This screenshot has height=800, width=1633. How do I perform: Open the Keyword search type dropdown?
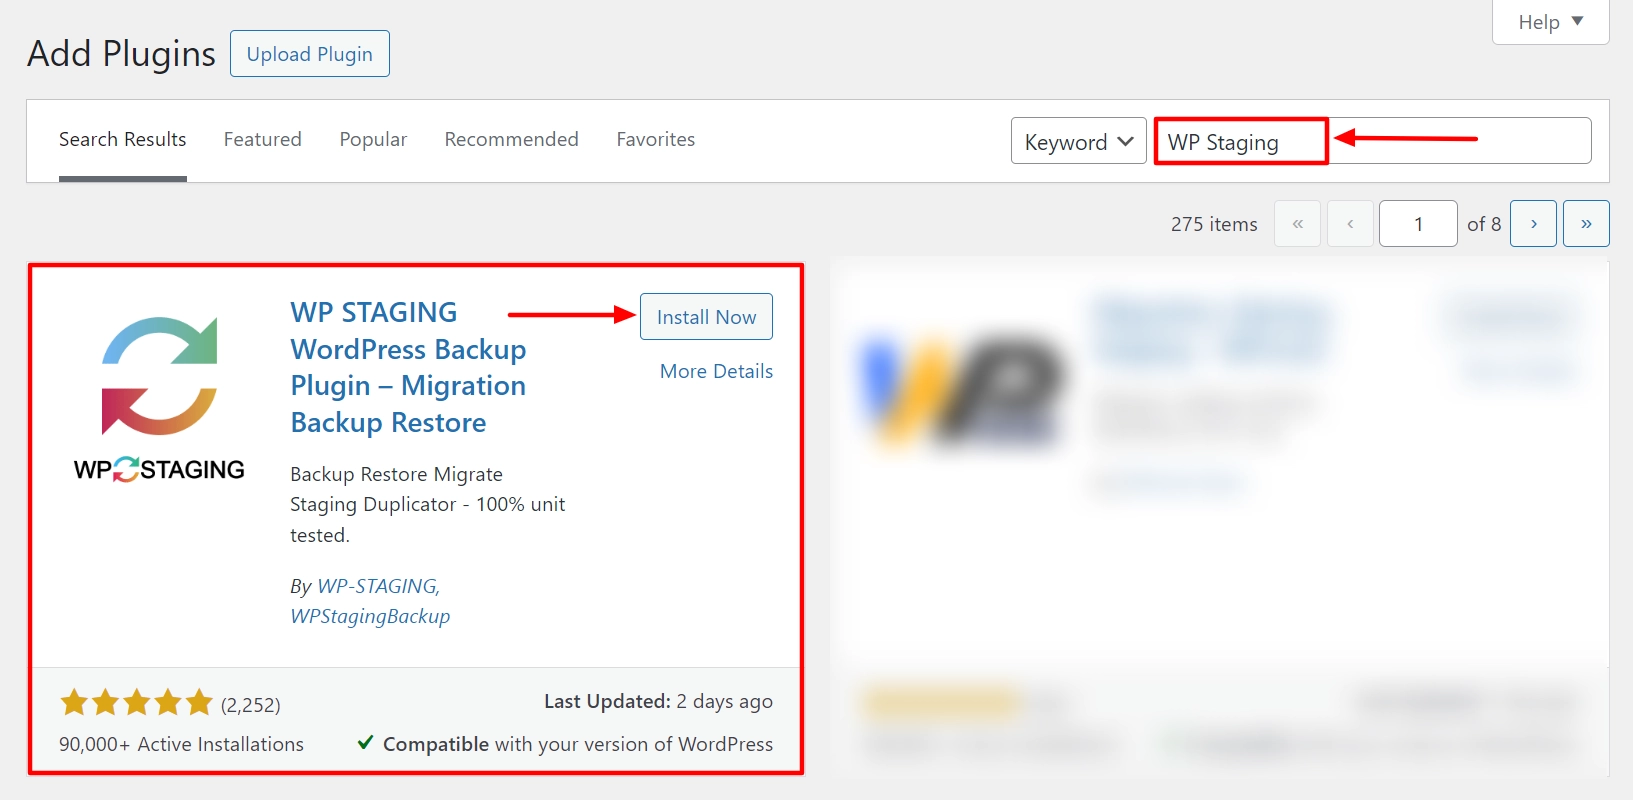(1078, 141)
